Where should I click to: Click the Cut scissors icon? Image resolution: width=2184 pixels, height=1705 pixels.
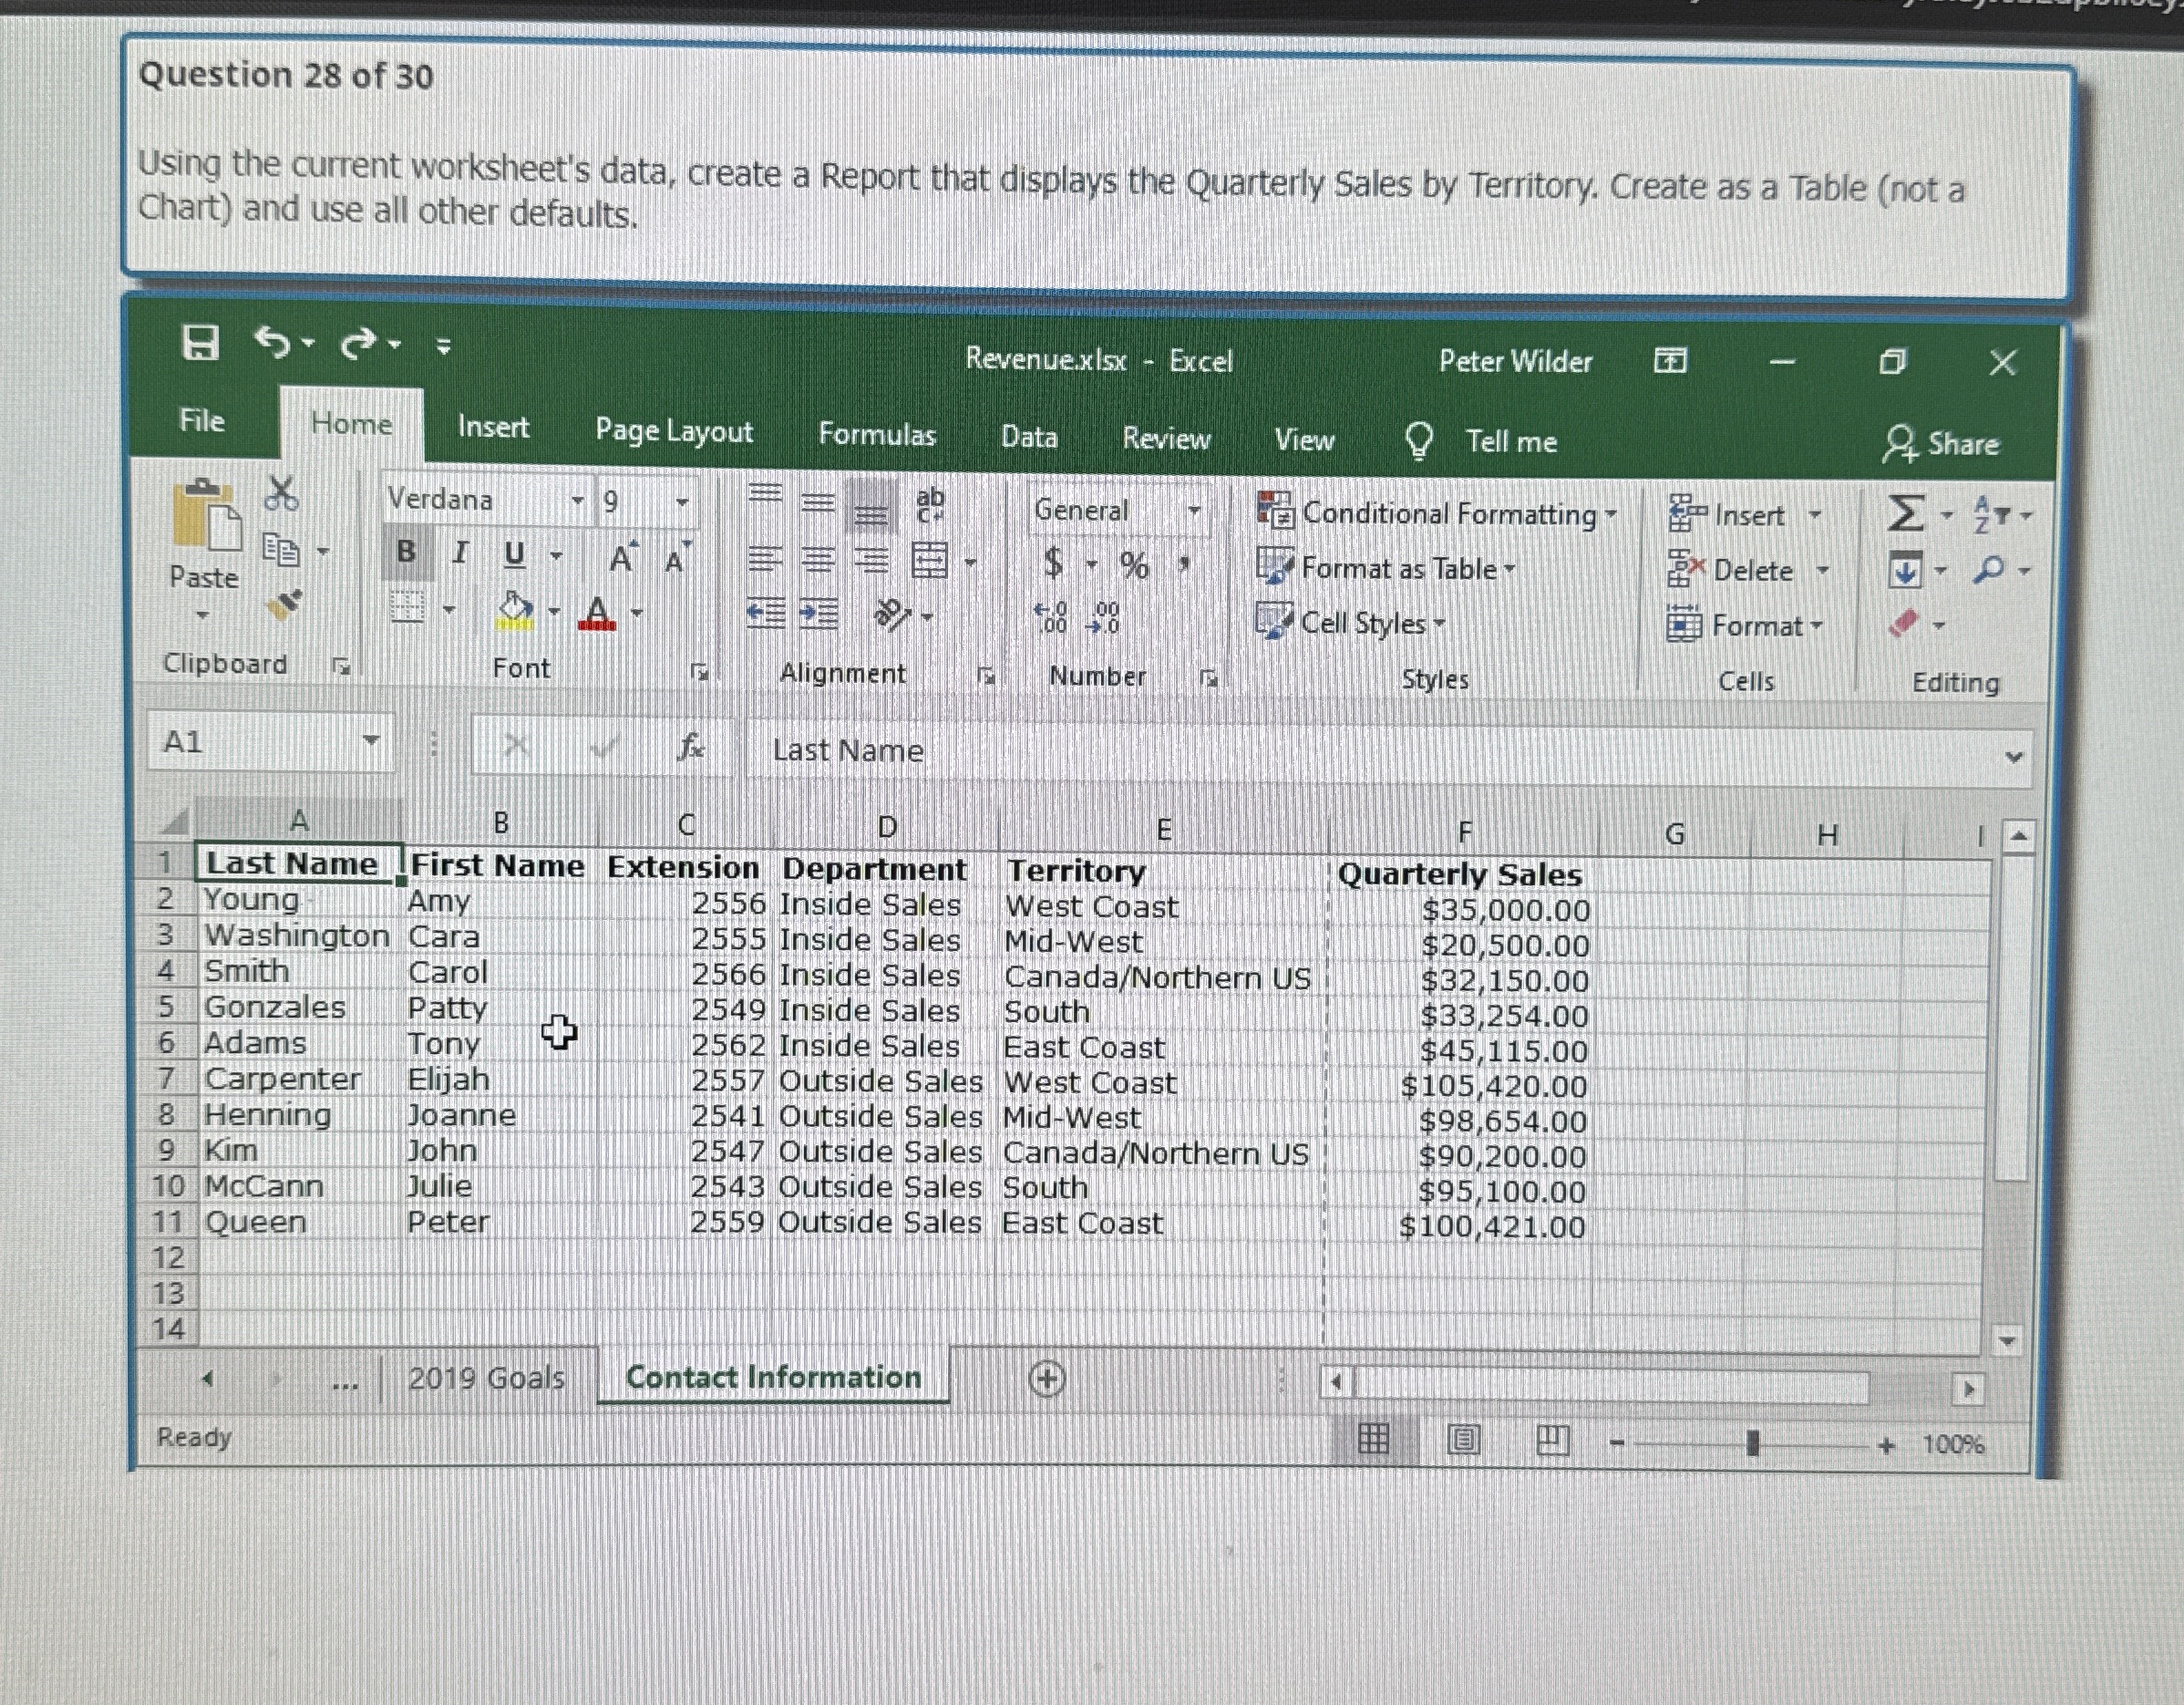(x=282, y=493)
